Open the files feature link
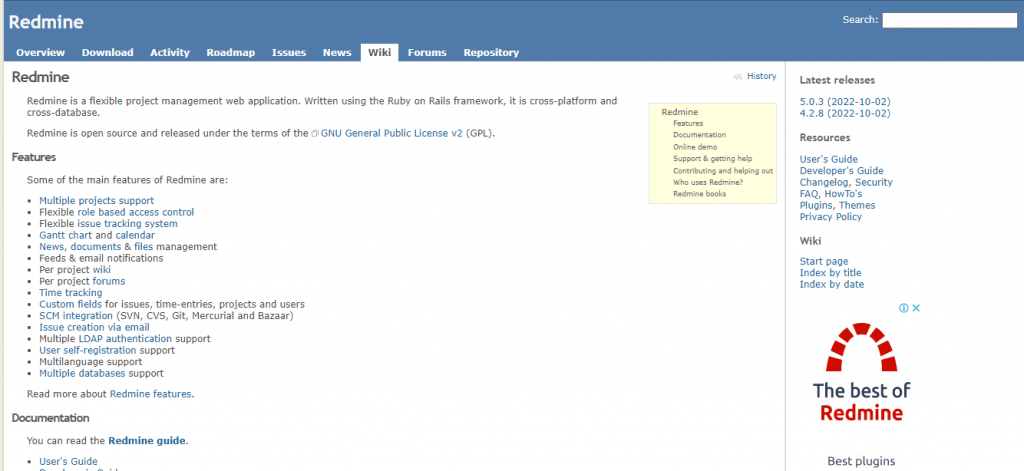The image size is (1024, 471). 144,247
